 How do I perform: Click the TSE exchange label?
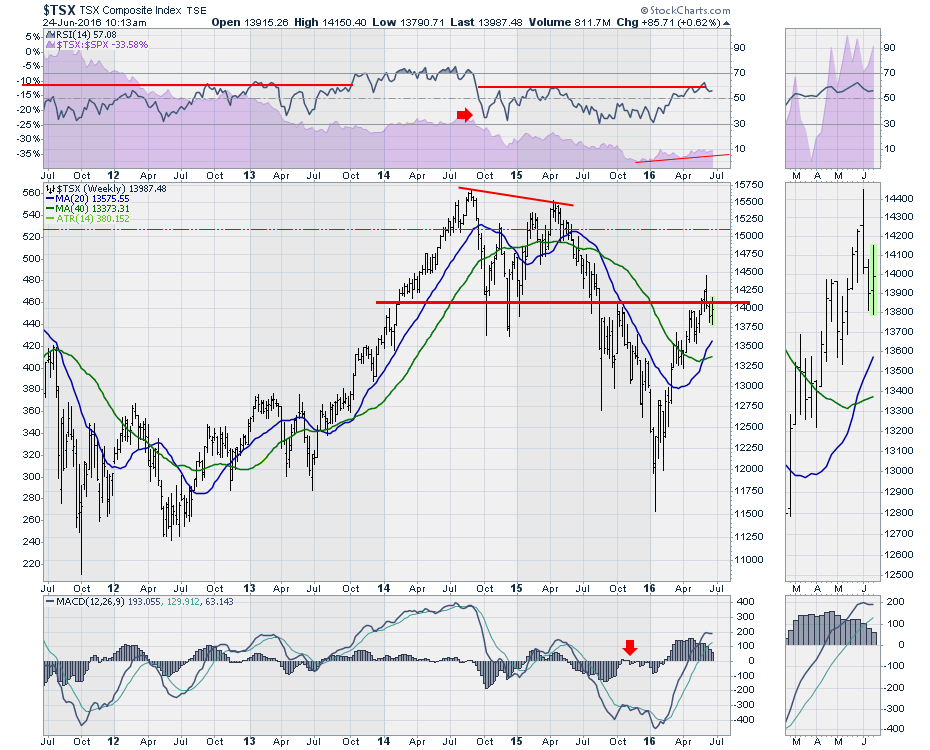(196, 11)
